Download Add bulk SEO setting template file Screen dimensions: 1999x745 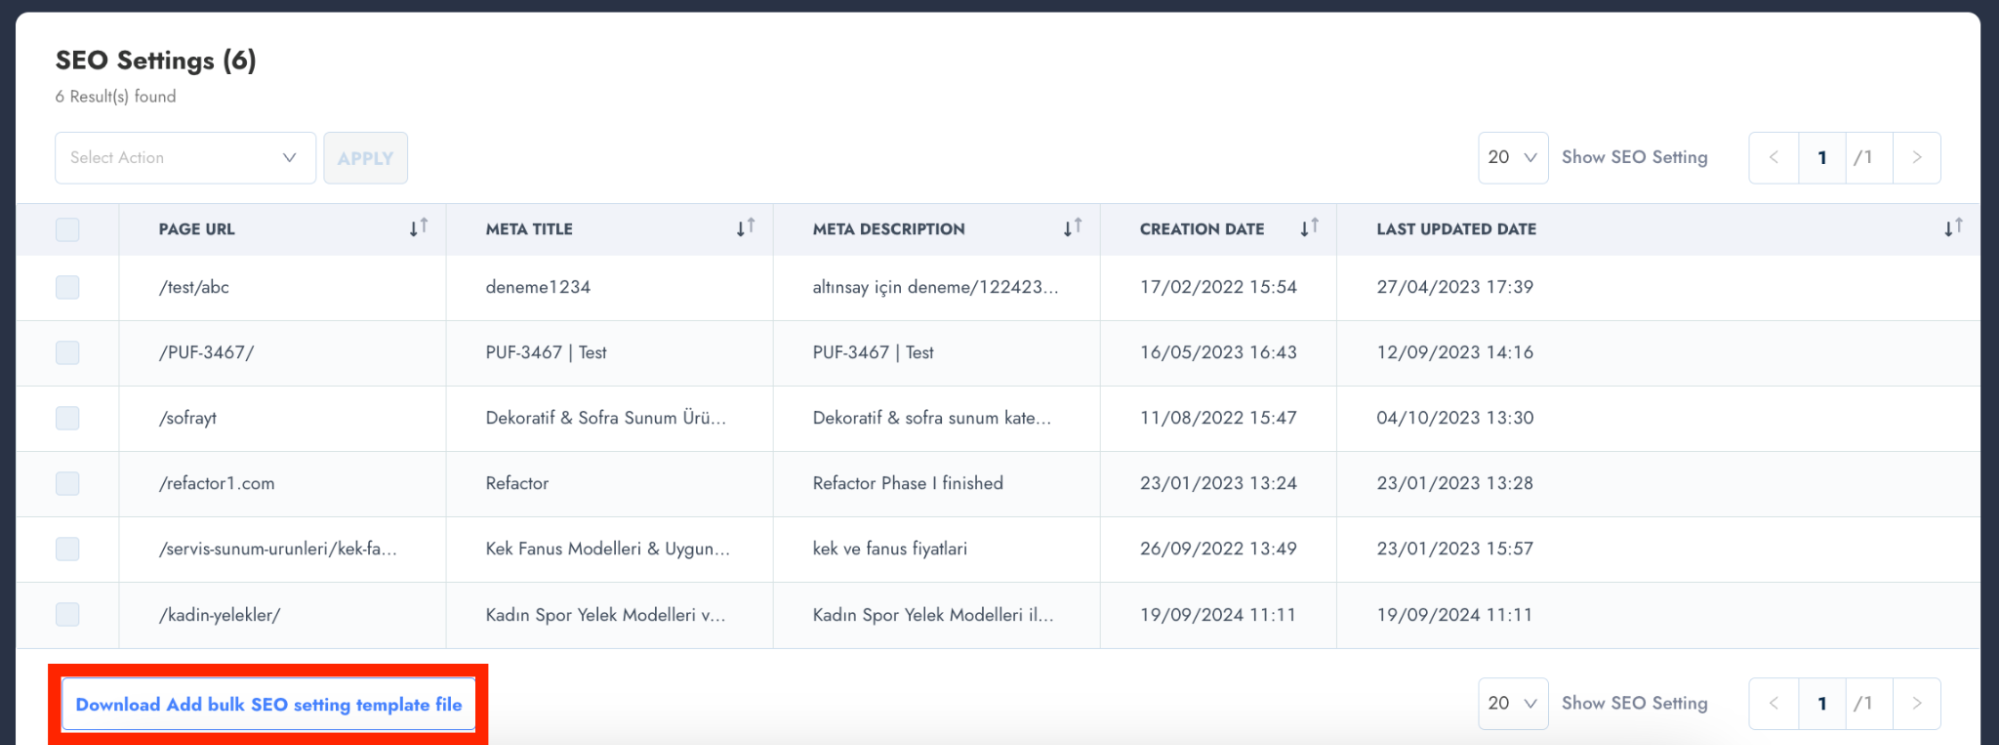point(268,704)
